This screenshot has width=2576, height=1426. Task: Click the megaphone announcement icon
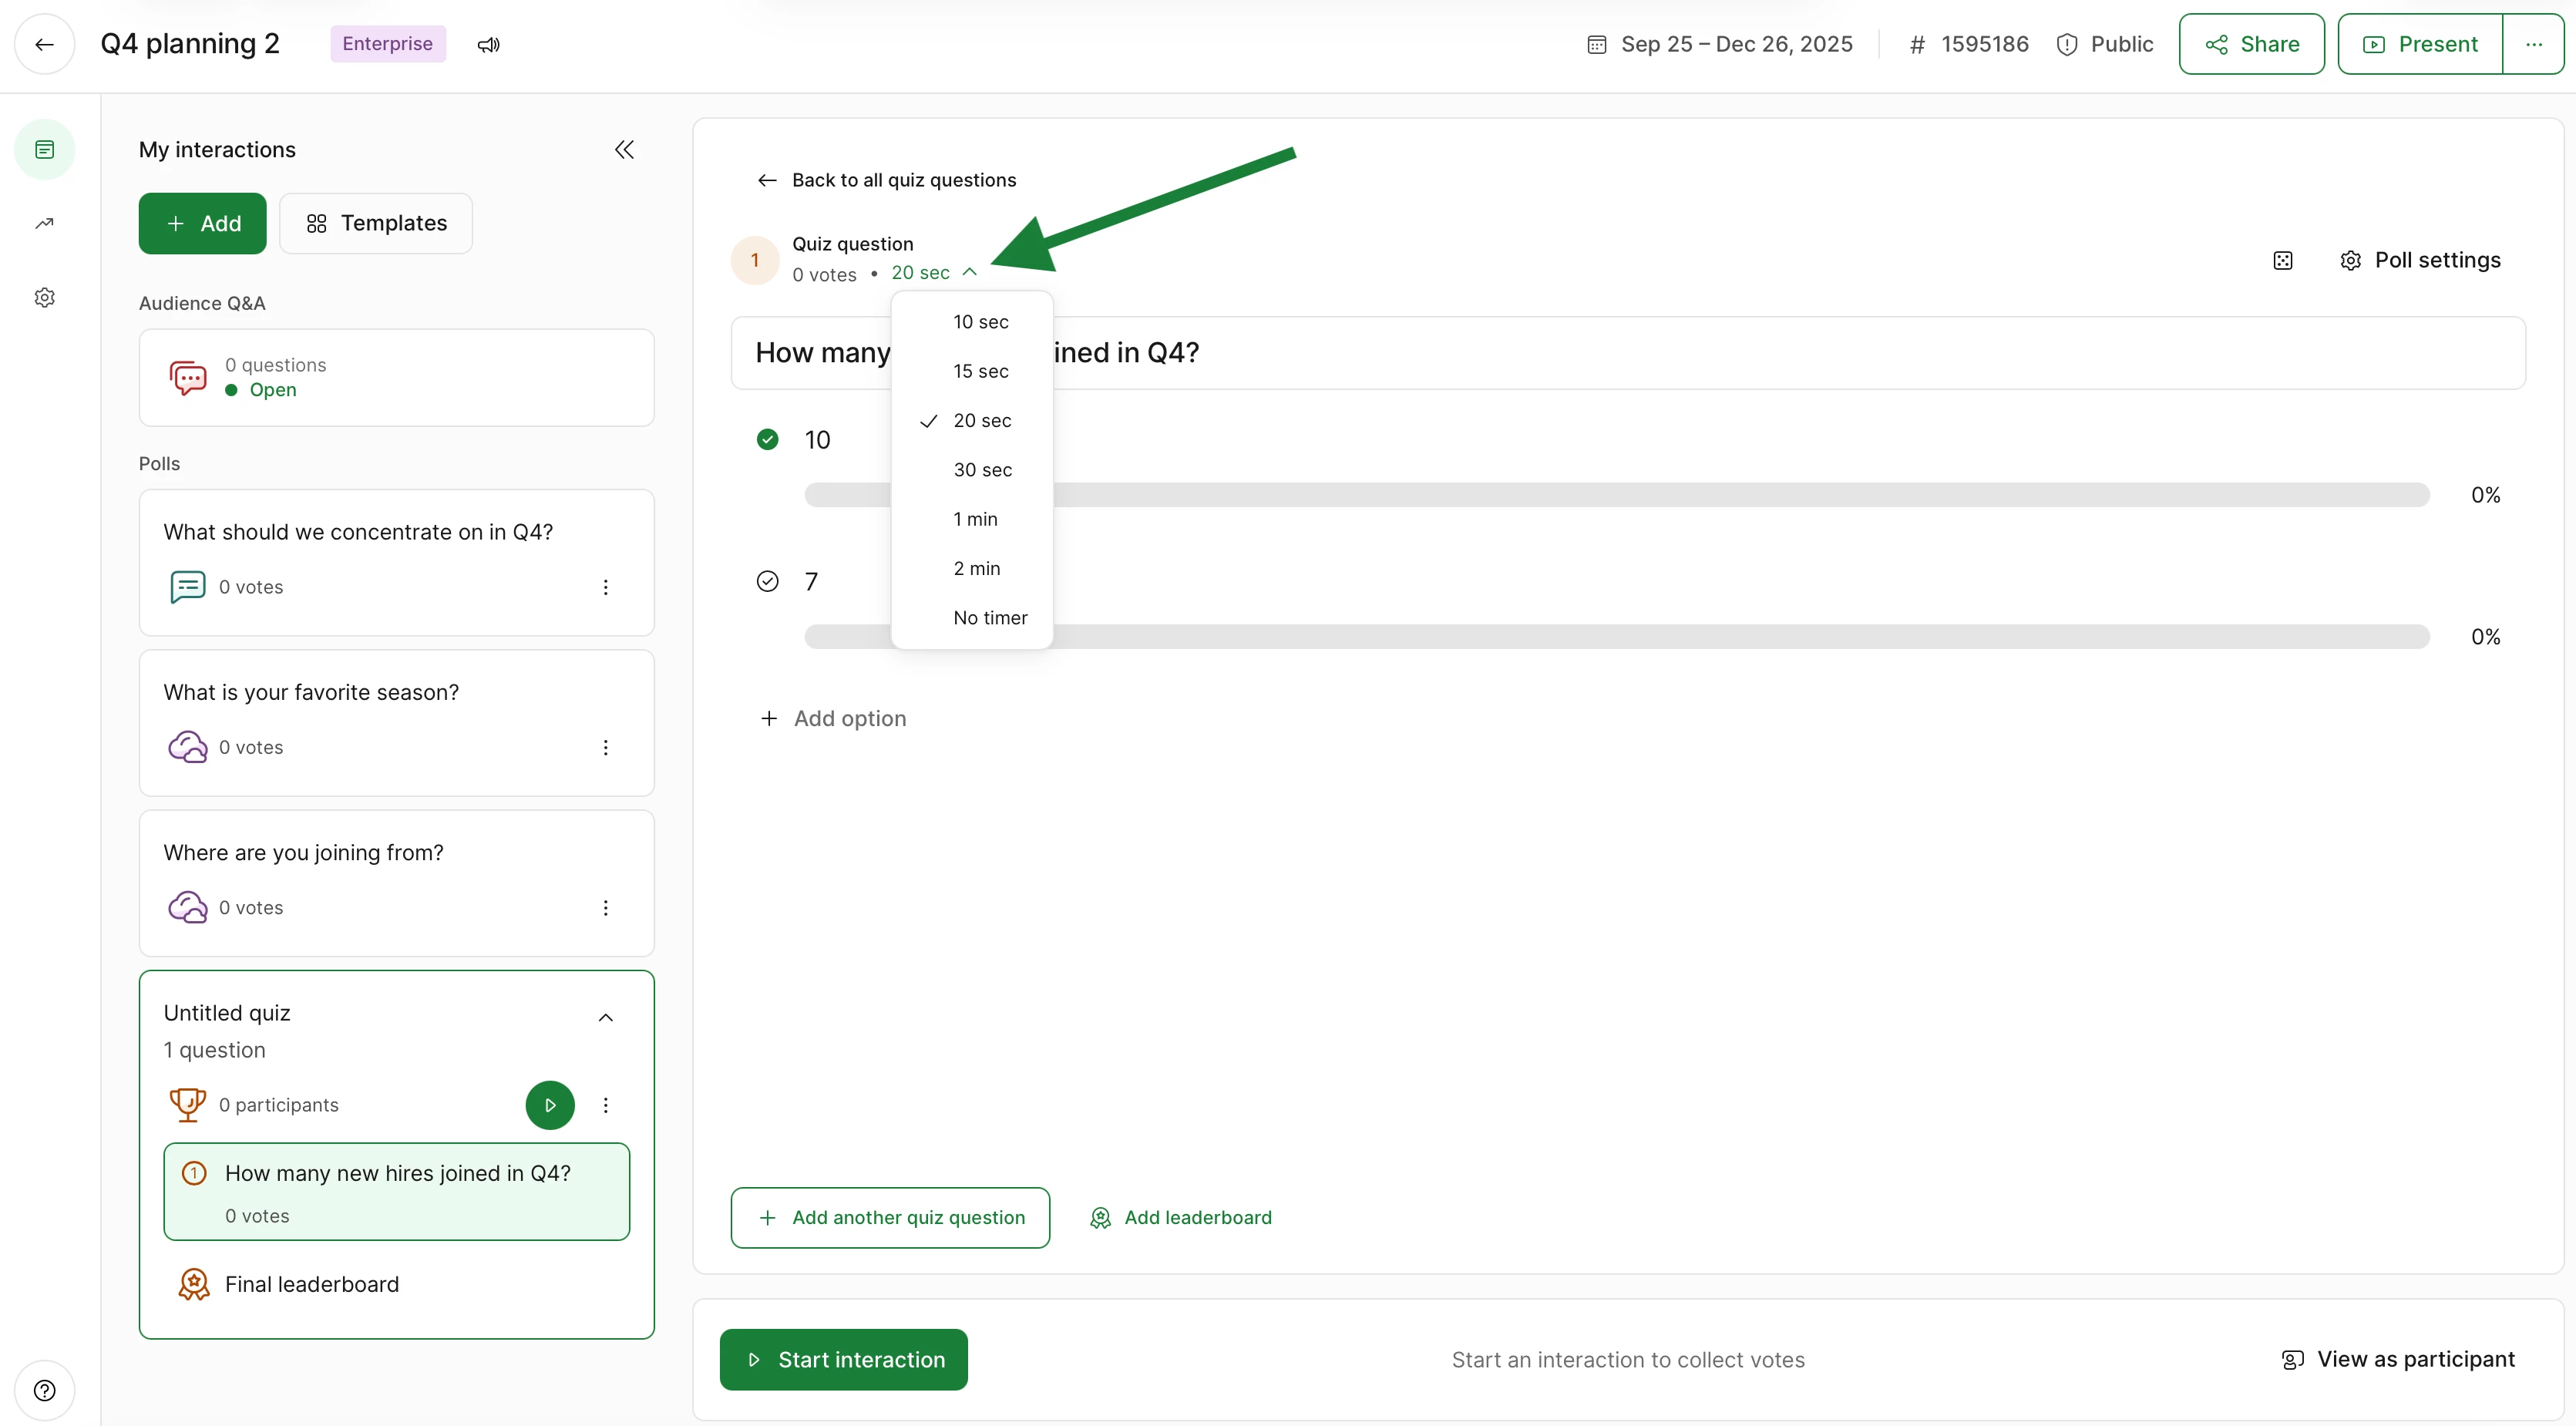pyautogui.click(x=488, y=45)
